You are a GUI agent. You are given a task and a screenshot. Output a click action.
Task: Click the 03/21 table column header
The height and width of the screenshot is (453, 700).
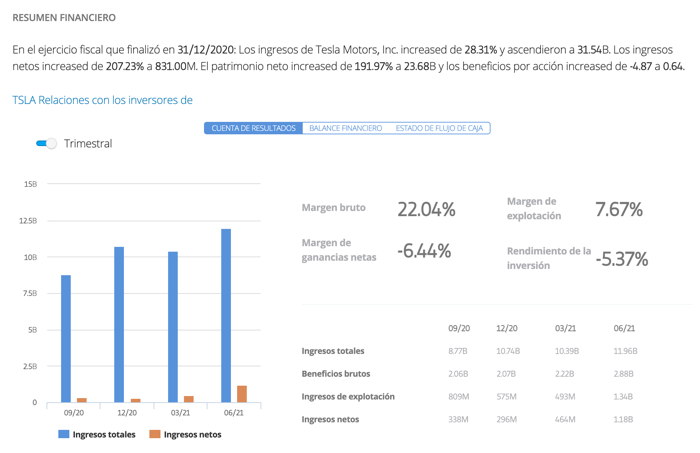click(x=565, y=328)
